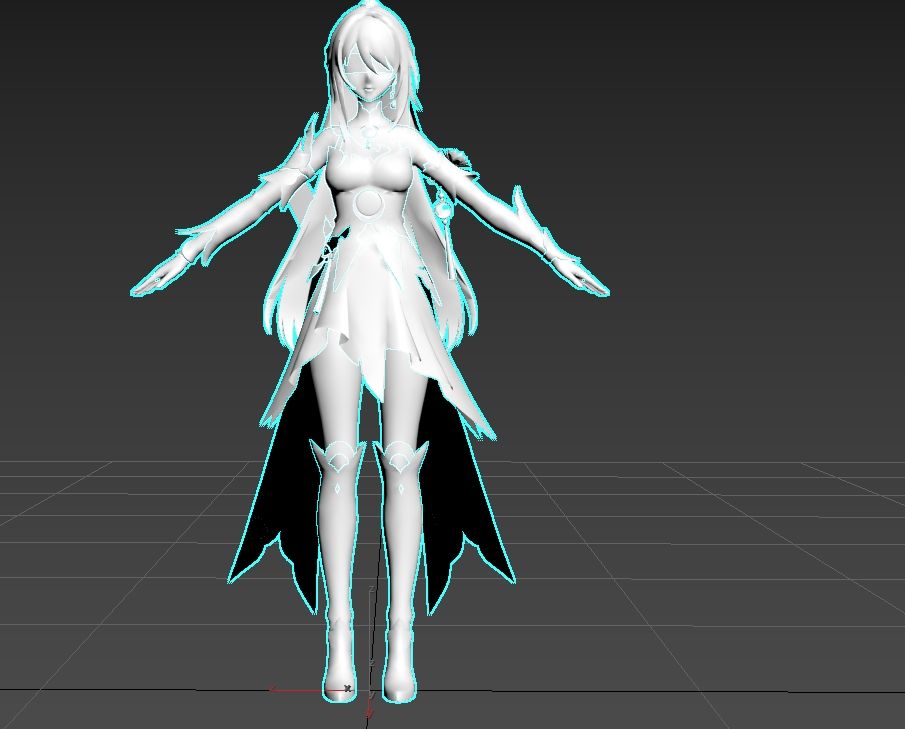Select the black cape tail on the left
Image resolution: width=905 pixels, height=729 pixels.
coord(265,520)
